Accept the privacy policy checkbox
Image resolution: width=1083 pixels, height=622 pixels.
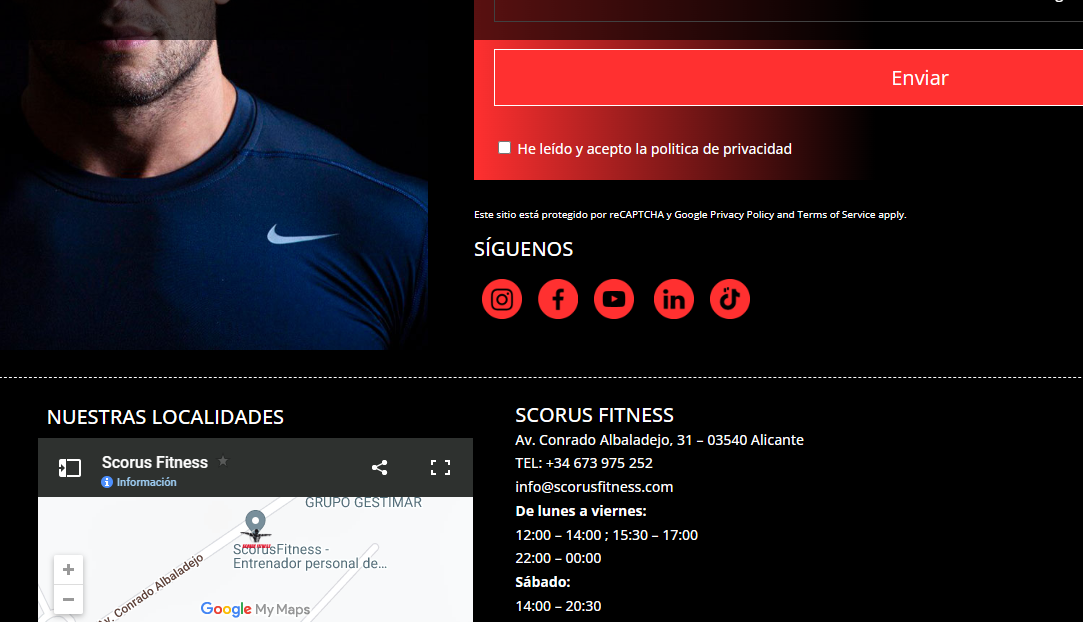[504, 148]
